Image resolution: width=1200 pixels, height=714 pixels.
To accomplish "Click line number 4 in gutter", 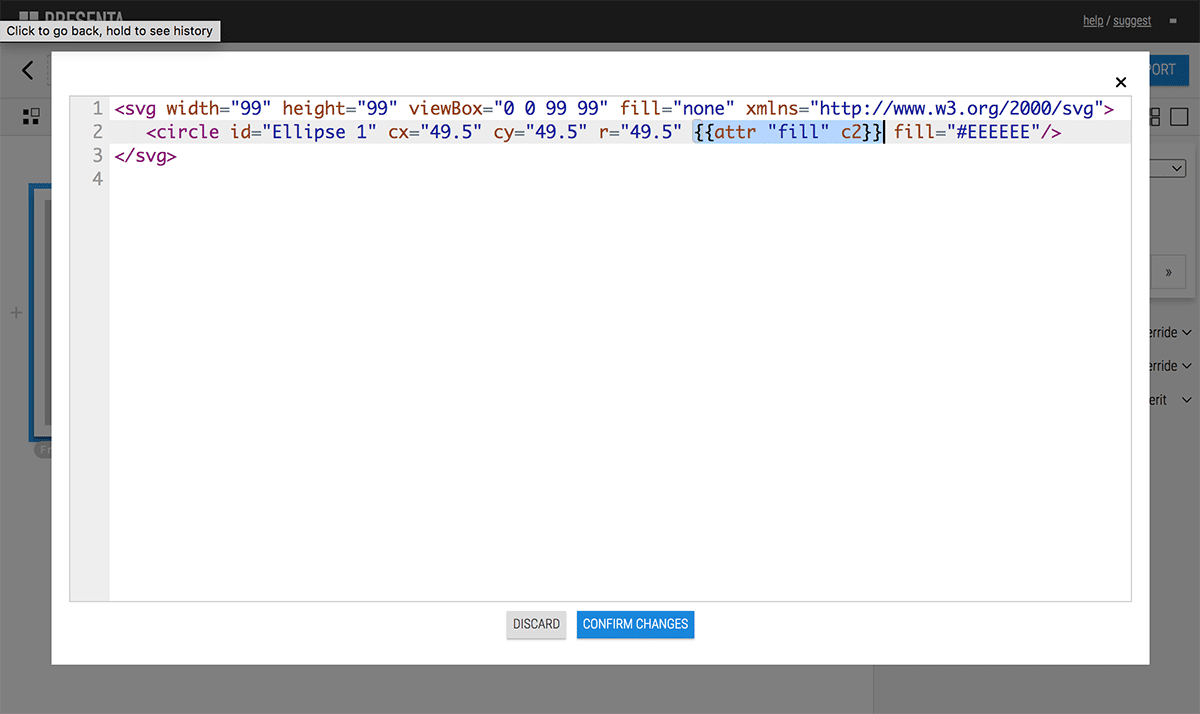I will point(97,180).
